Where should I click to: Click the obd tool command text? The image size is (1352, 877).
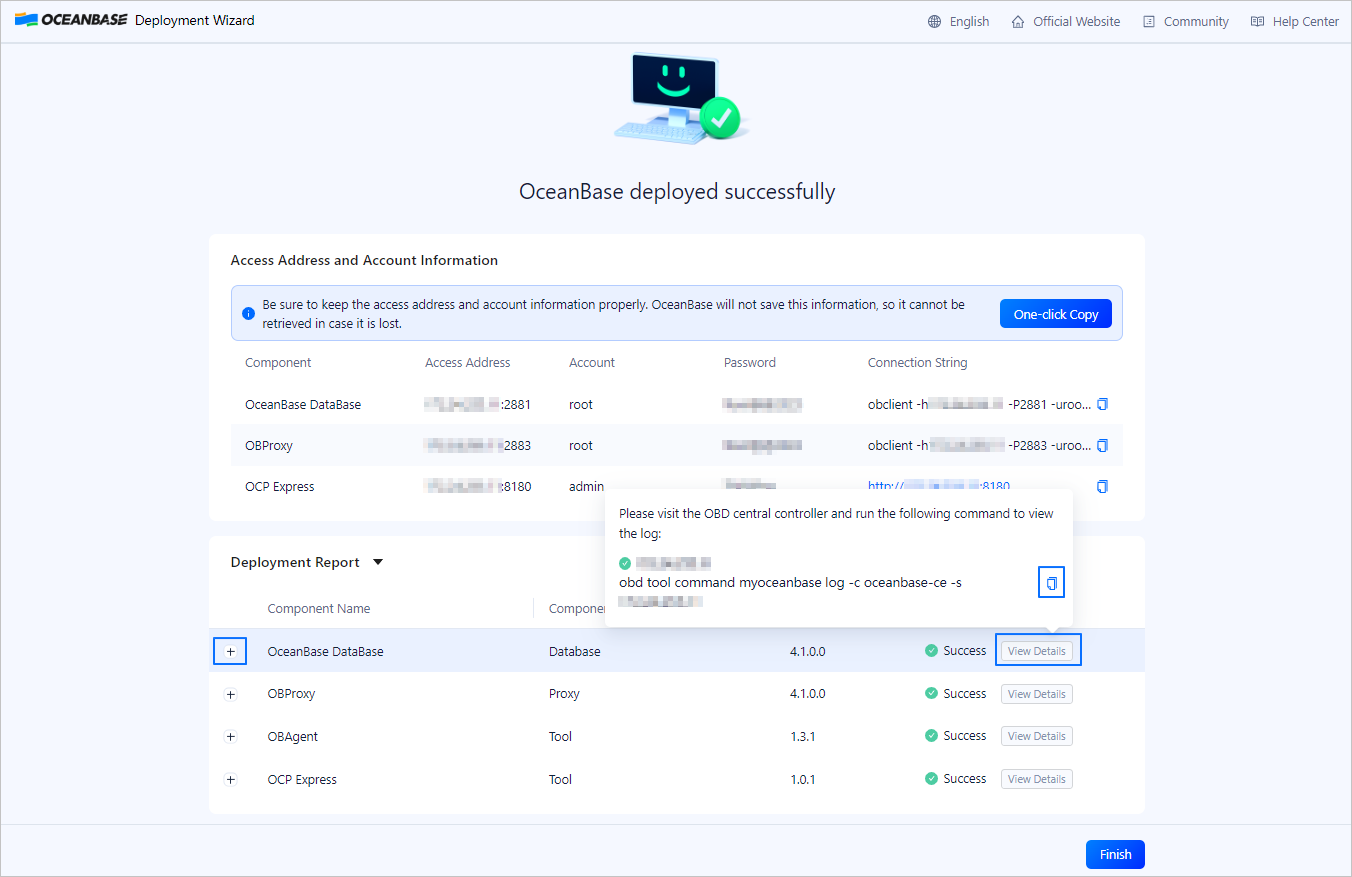pos(790,582)
